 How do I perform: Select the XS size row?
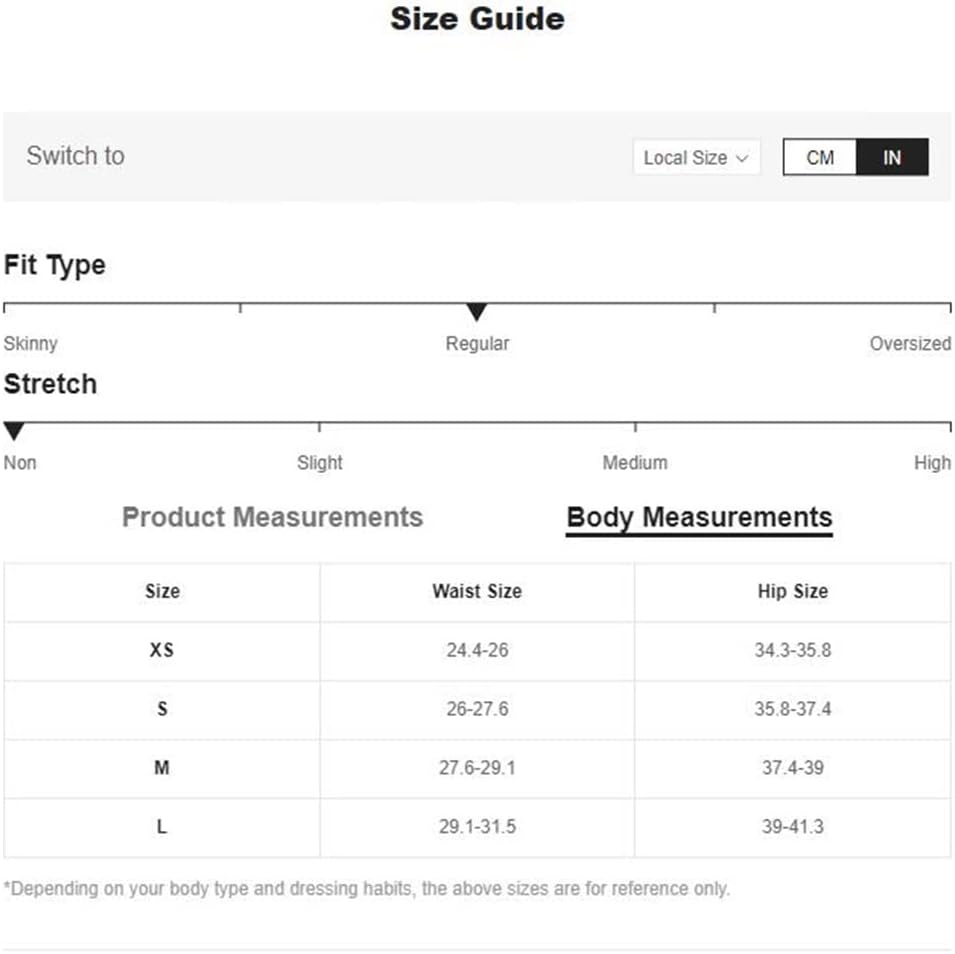pos(477,651)
